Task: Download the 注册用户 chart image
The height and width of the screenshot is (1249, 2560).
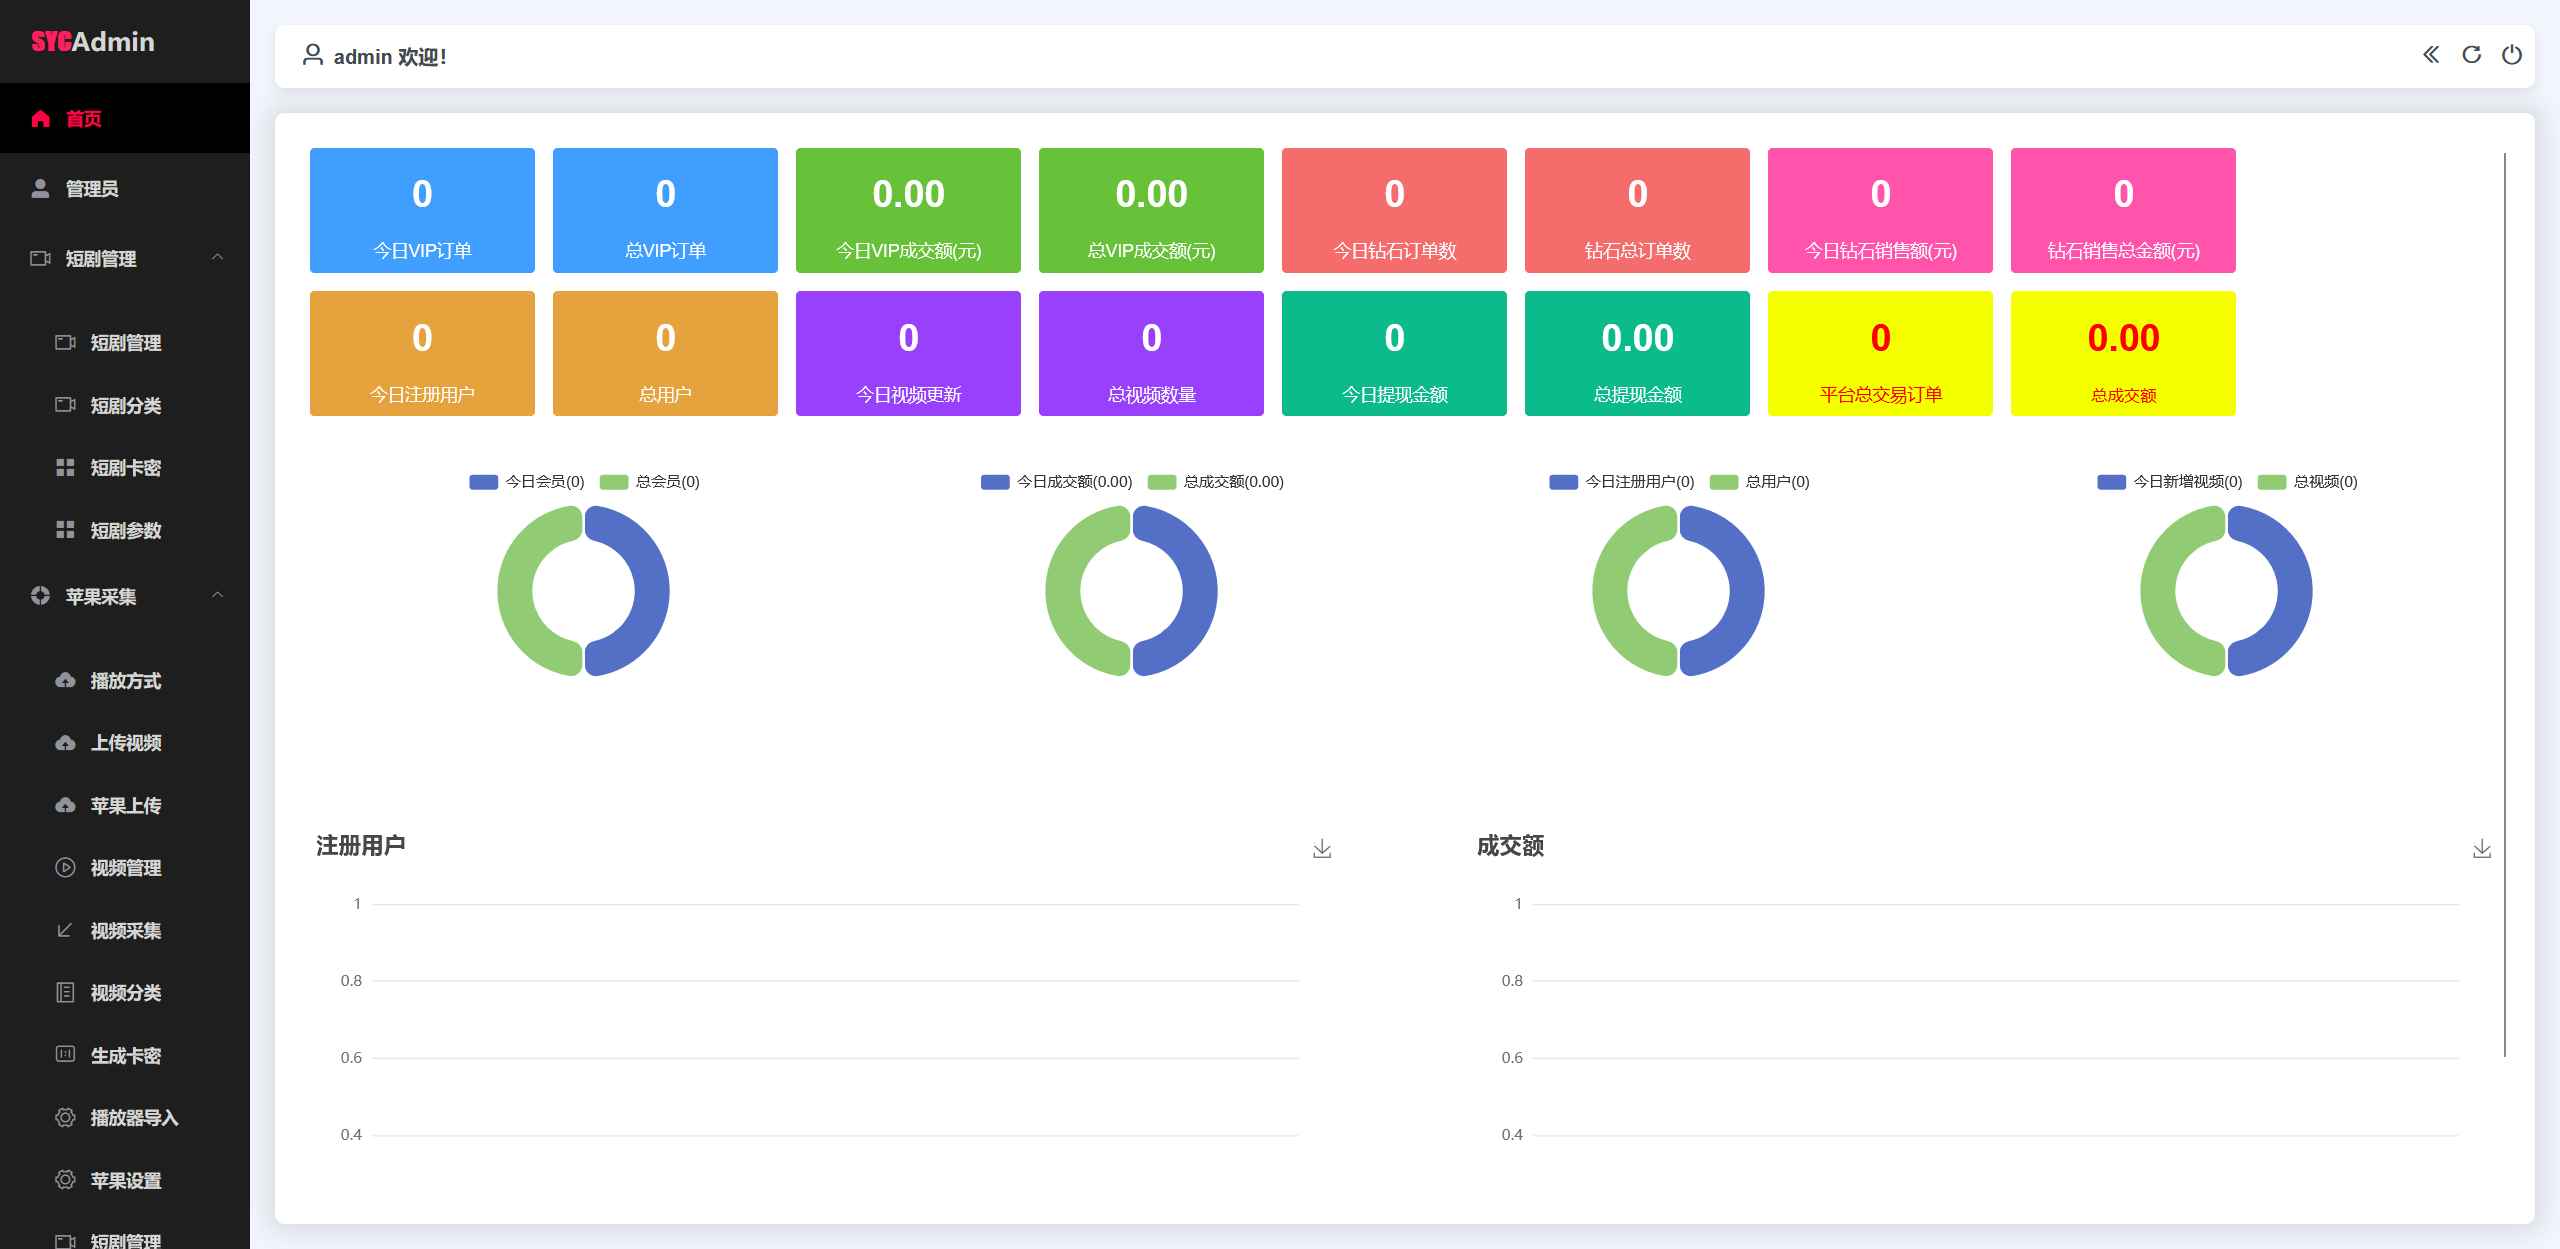Action: [x=1322, y=849]
